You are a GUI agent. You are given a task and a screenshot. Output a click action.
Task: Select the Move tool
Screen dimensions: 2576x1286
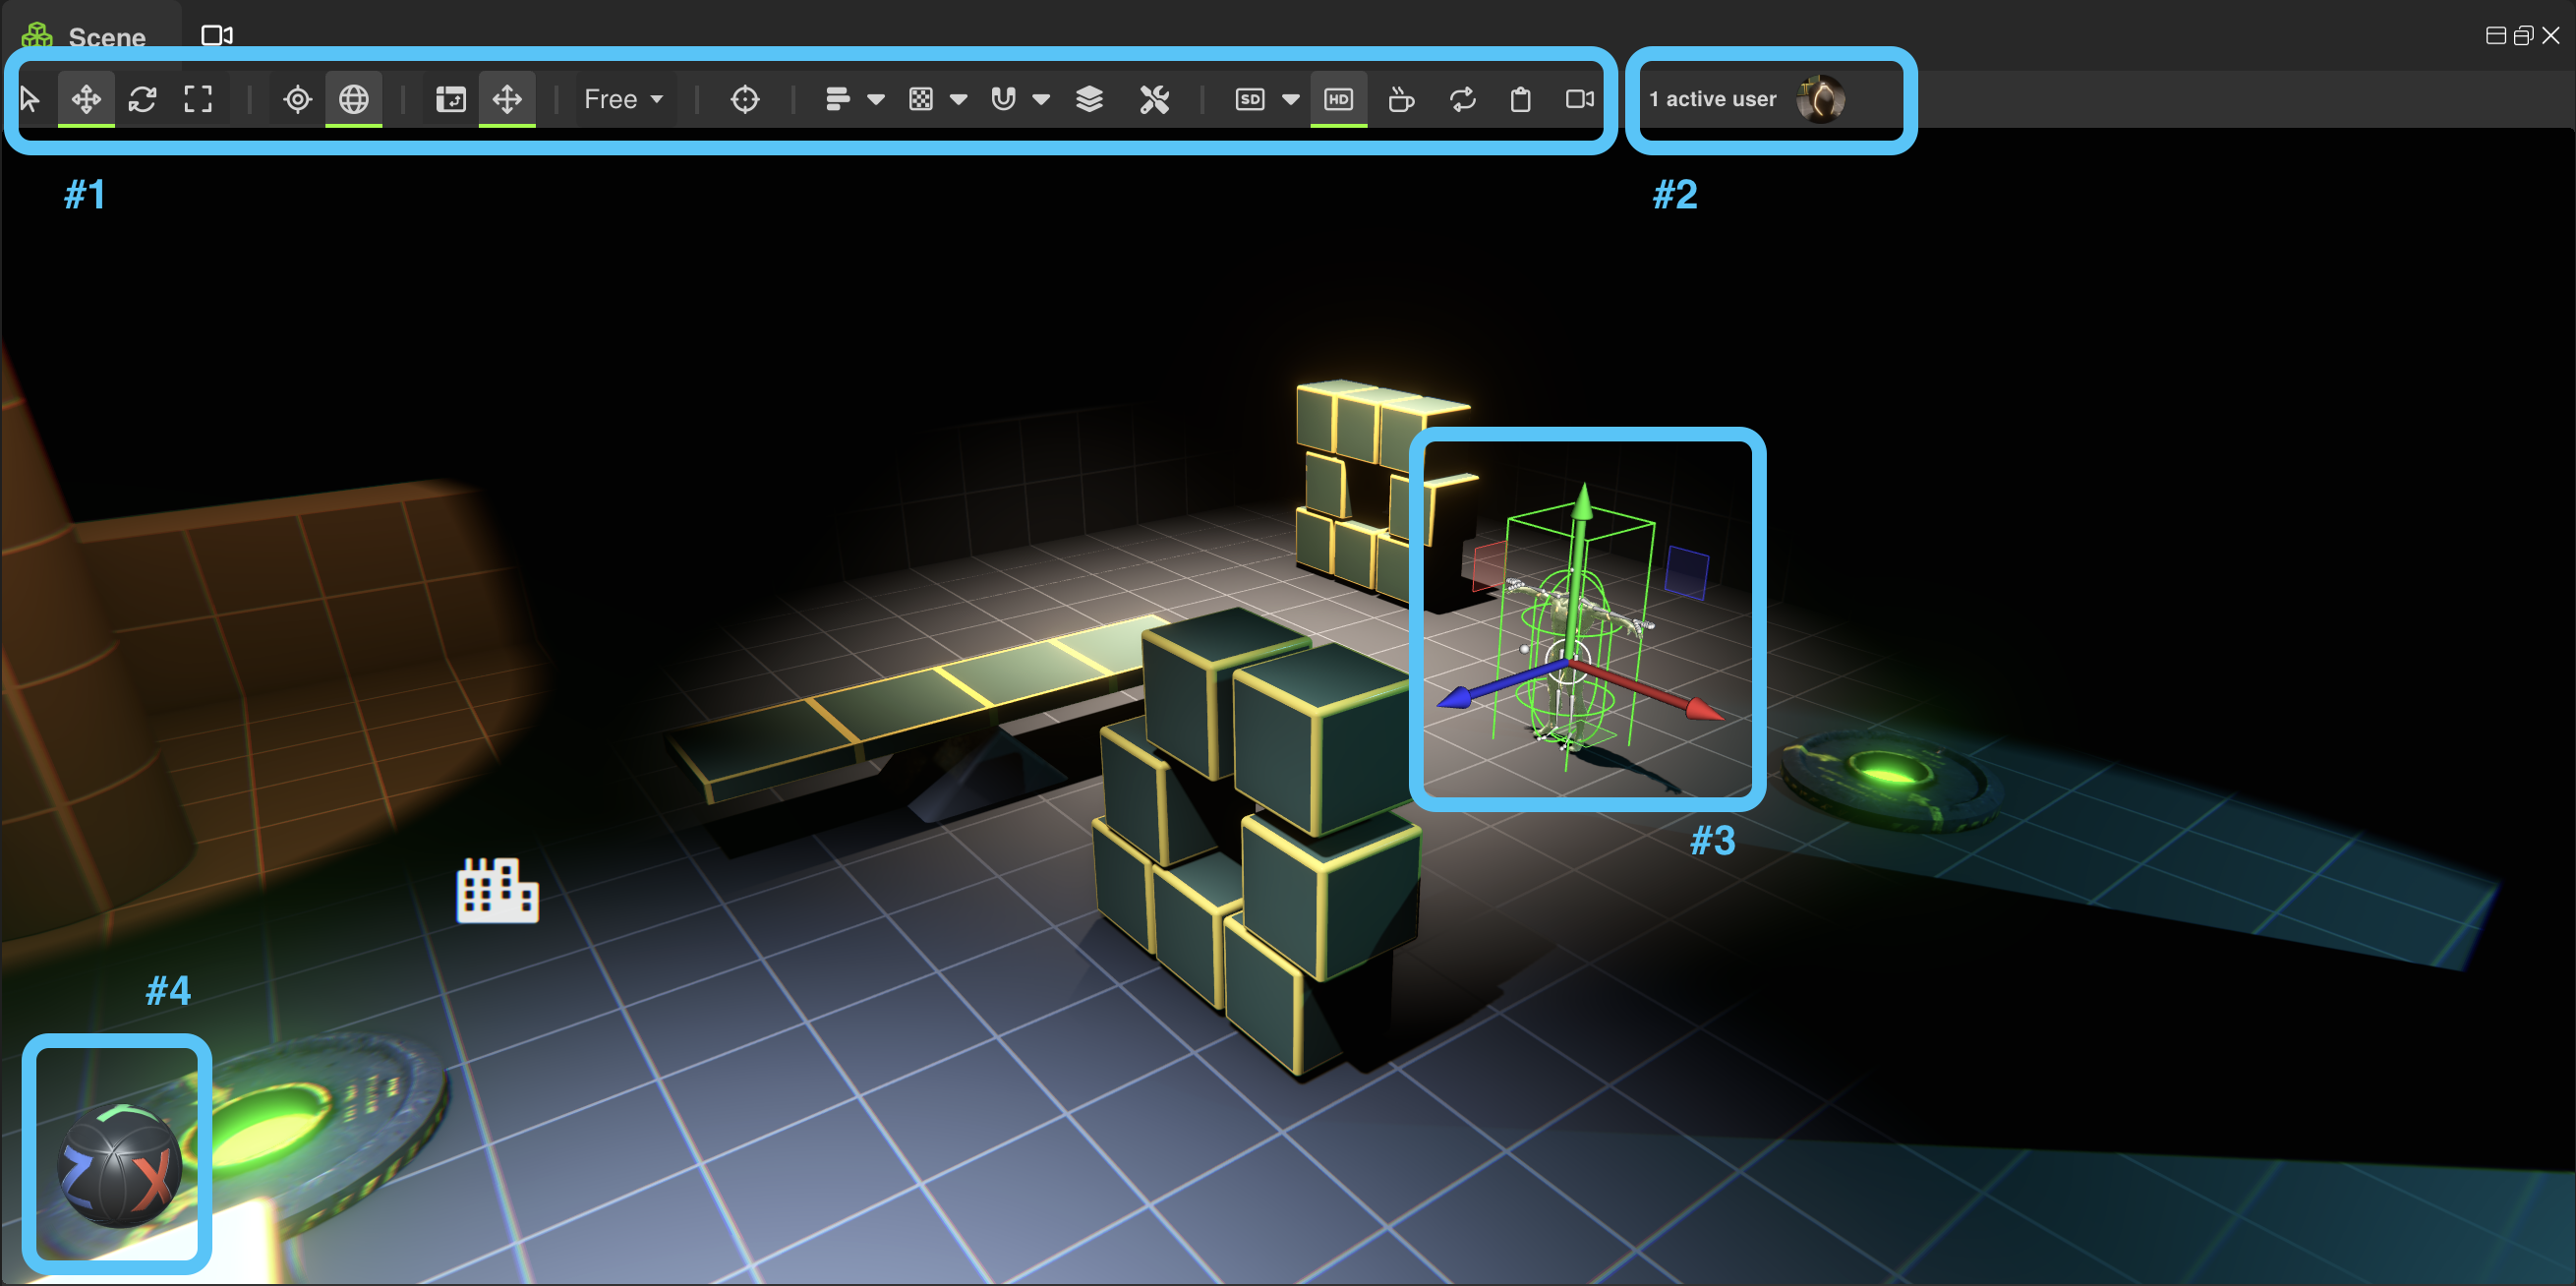coord(86,98)
